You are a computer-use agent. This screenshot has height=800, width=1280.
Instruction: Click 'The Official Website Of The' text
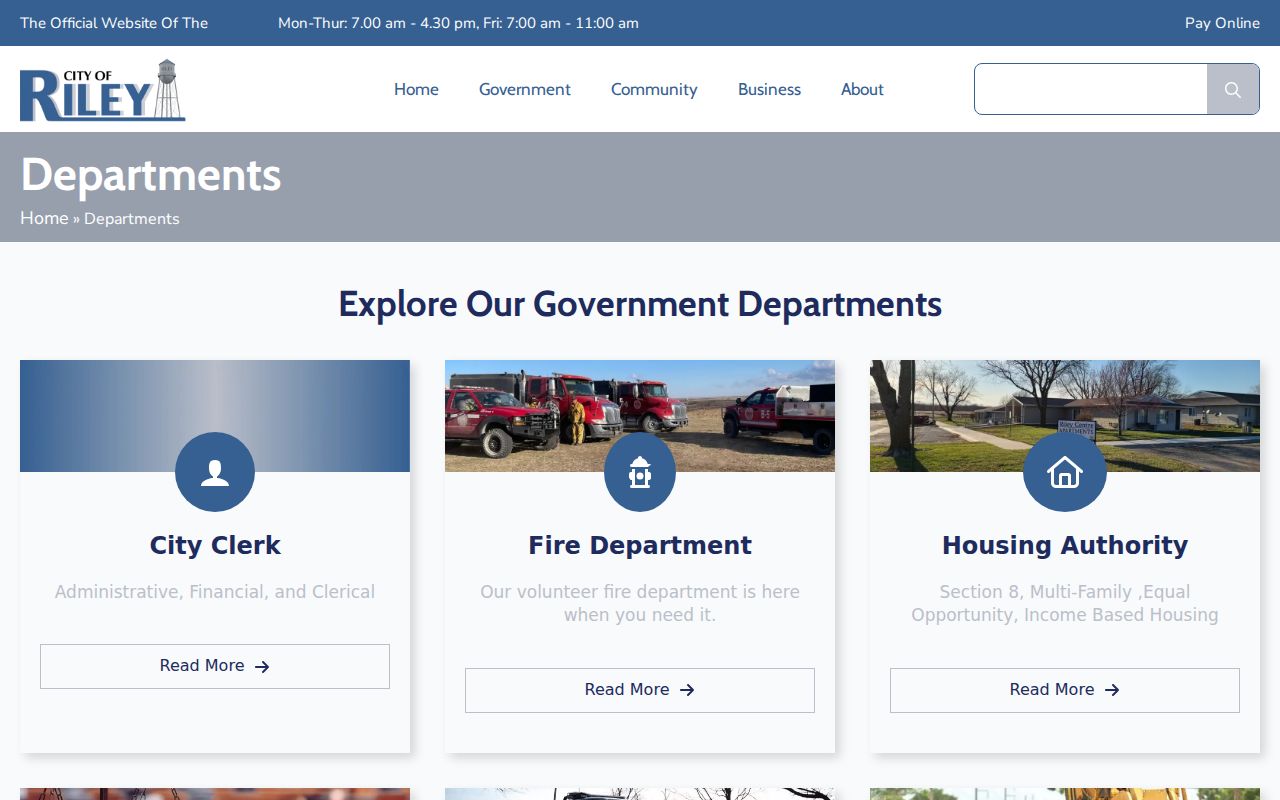click(114, 23)
